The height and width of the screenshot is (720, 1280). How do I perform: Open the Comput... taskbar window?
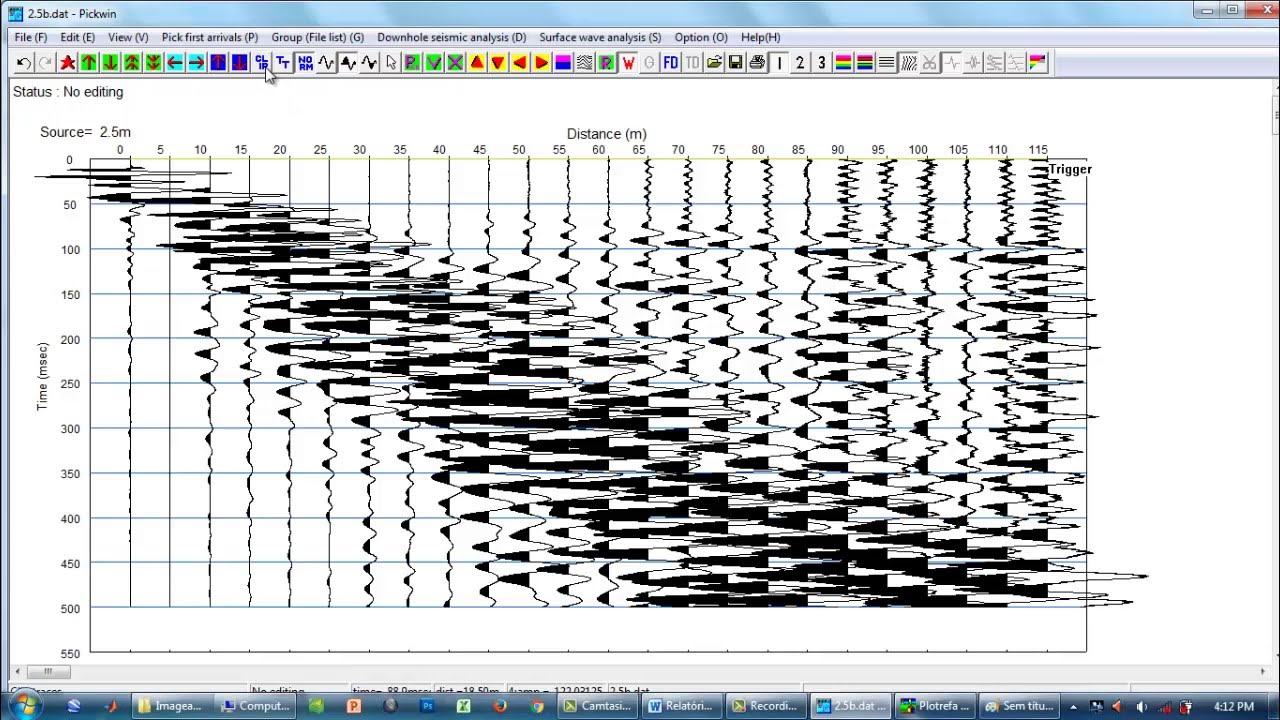click(256, 706)
